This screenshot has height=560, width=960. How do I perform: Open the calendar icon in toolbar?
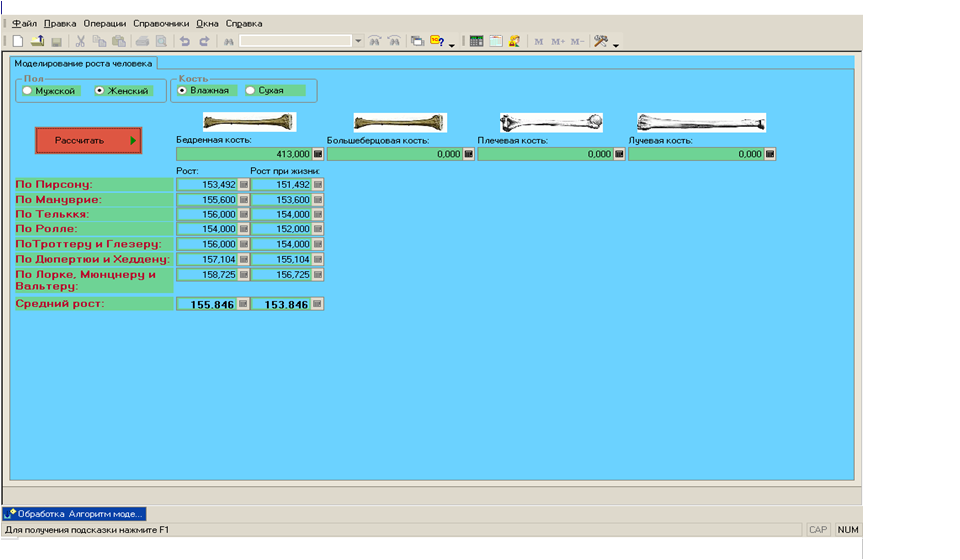tap(495, 41)
